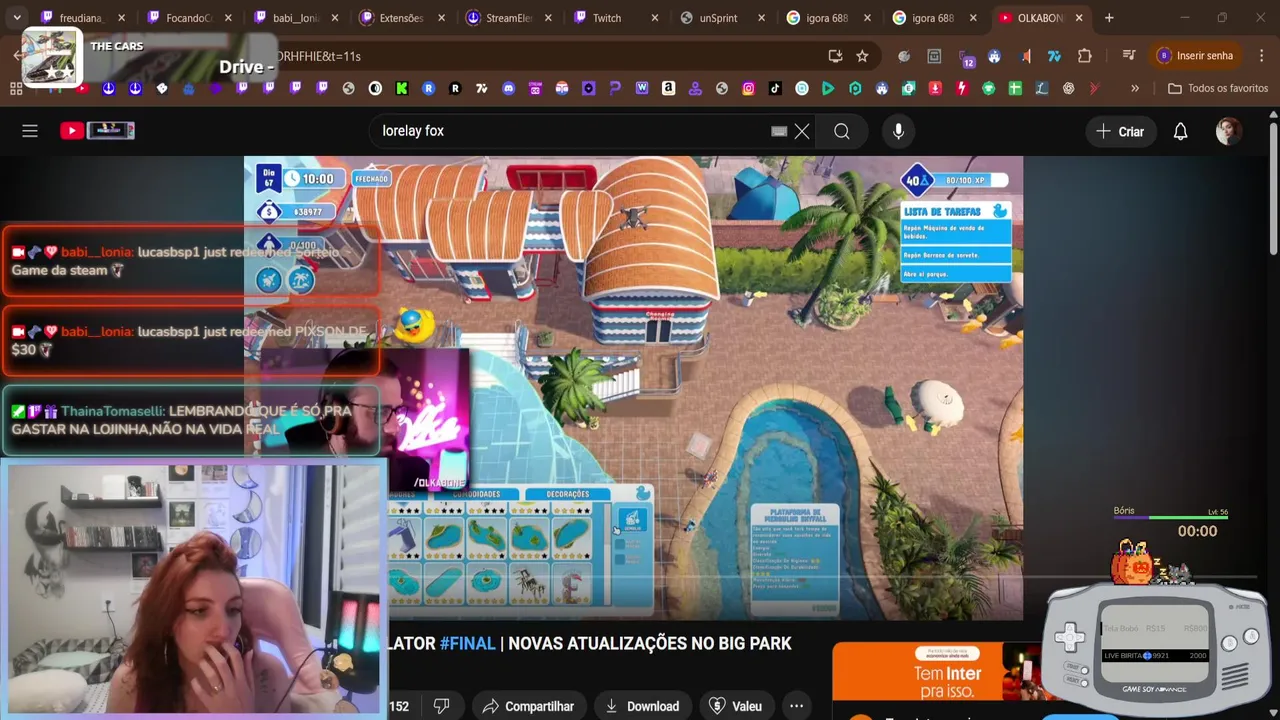Click the #FINAL hashtag in title

[x=467, y=643]
